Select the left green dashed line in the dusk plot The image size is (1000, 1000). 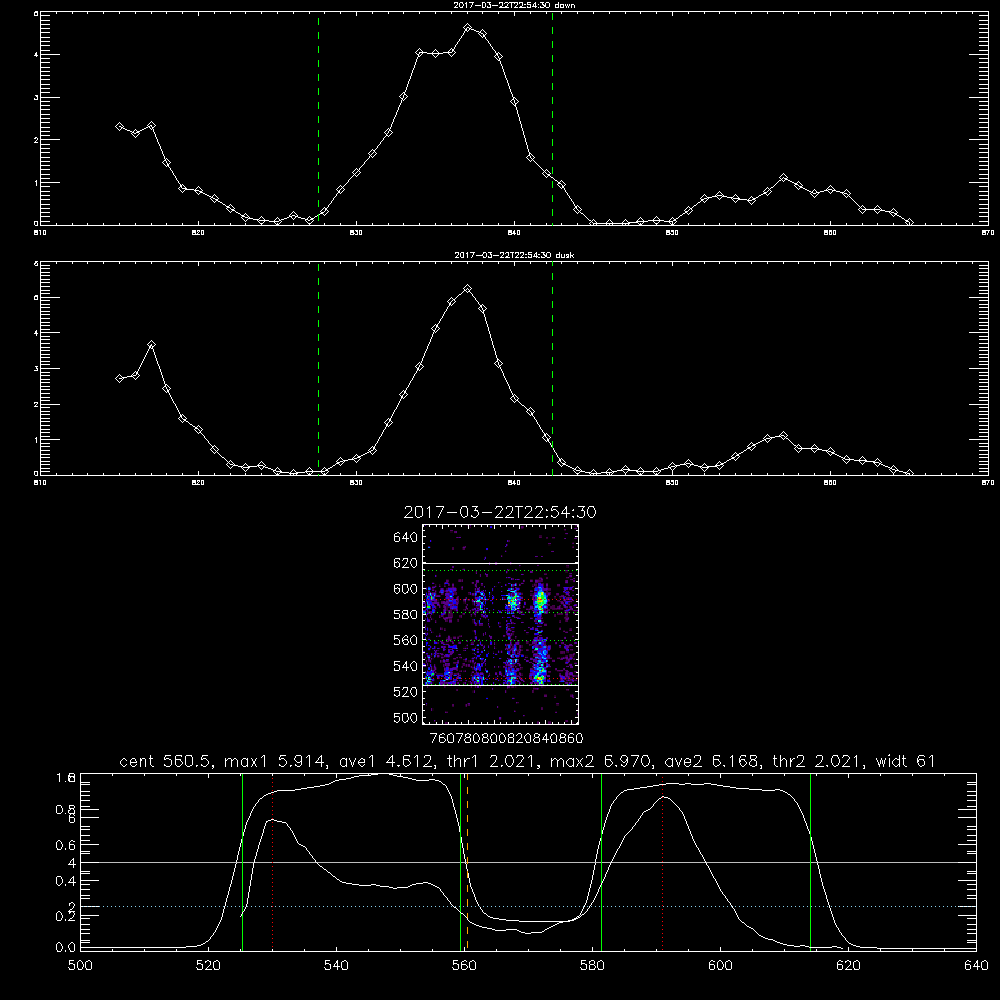(x=318, y=369)
